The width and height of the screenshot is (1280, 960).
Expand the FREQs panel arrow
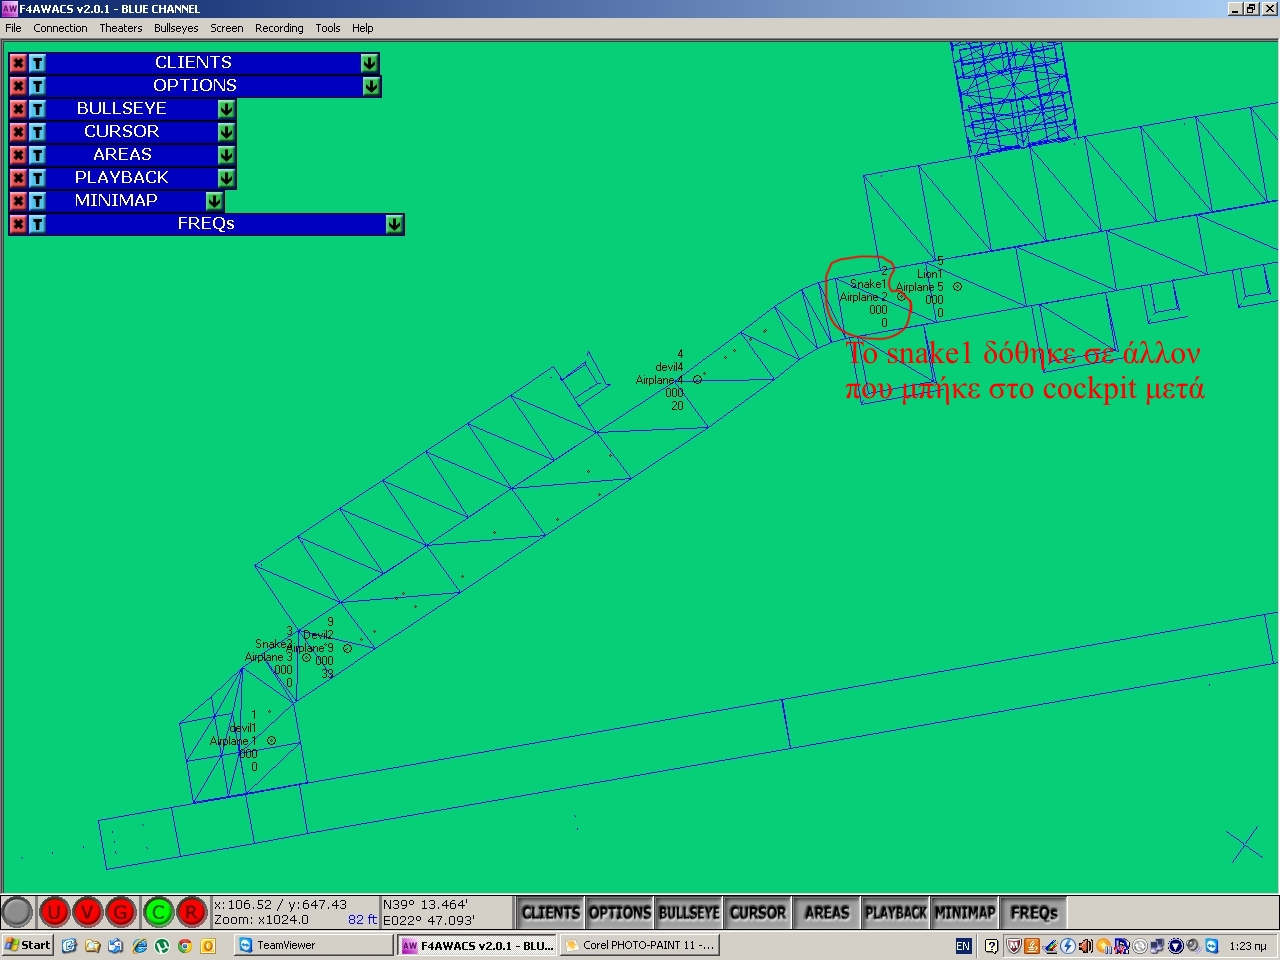(394, 224)
